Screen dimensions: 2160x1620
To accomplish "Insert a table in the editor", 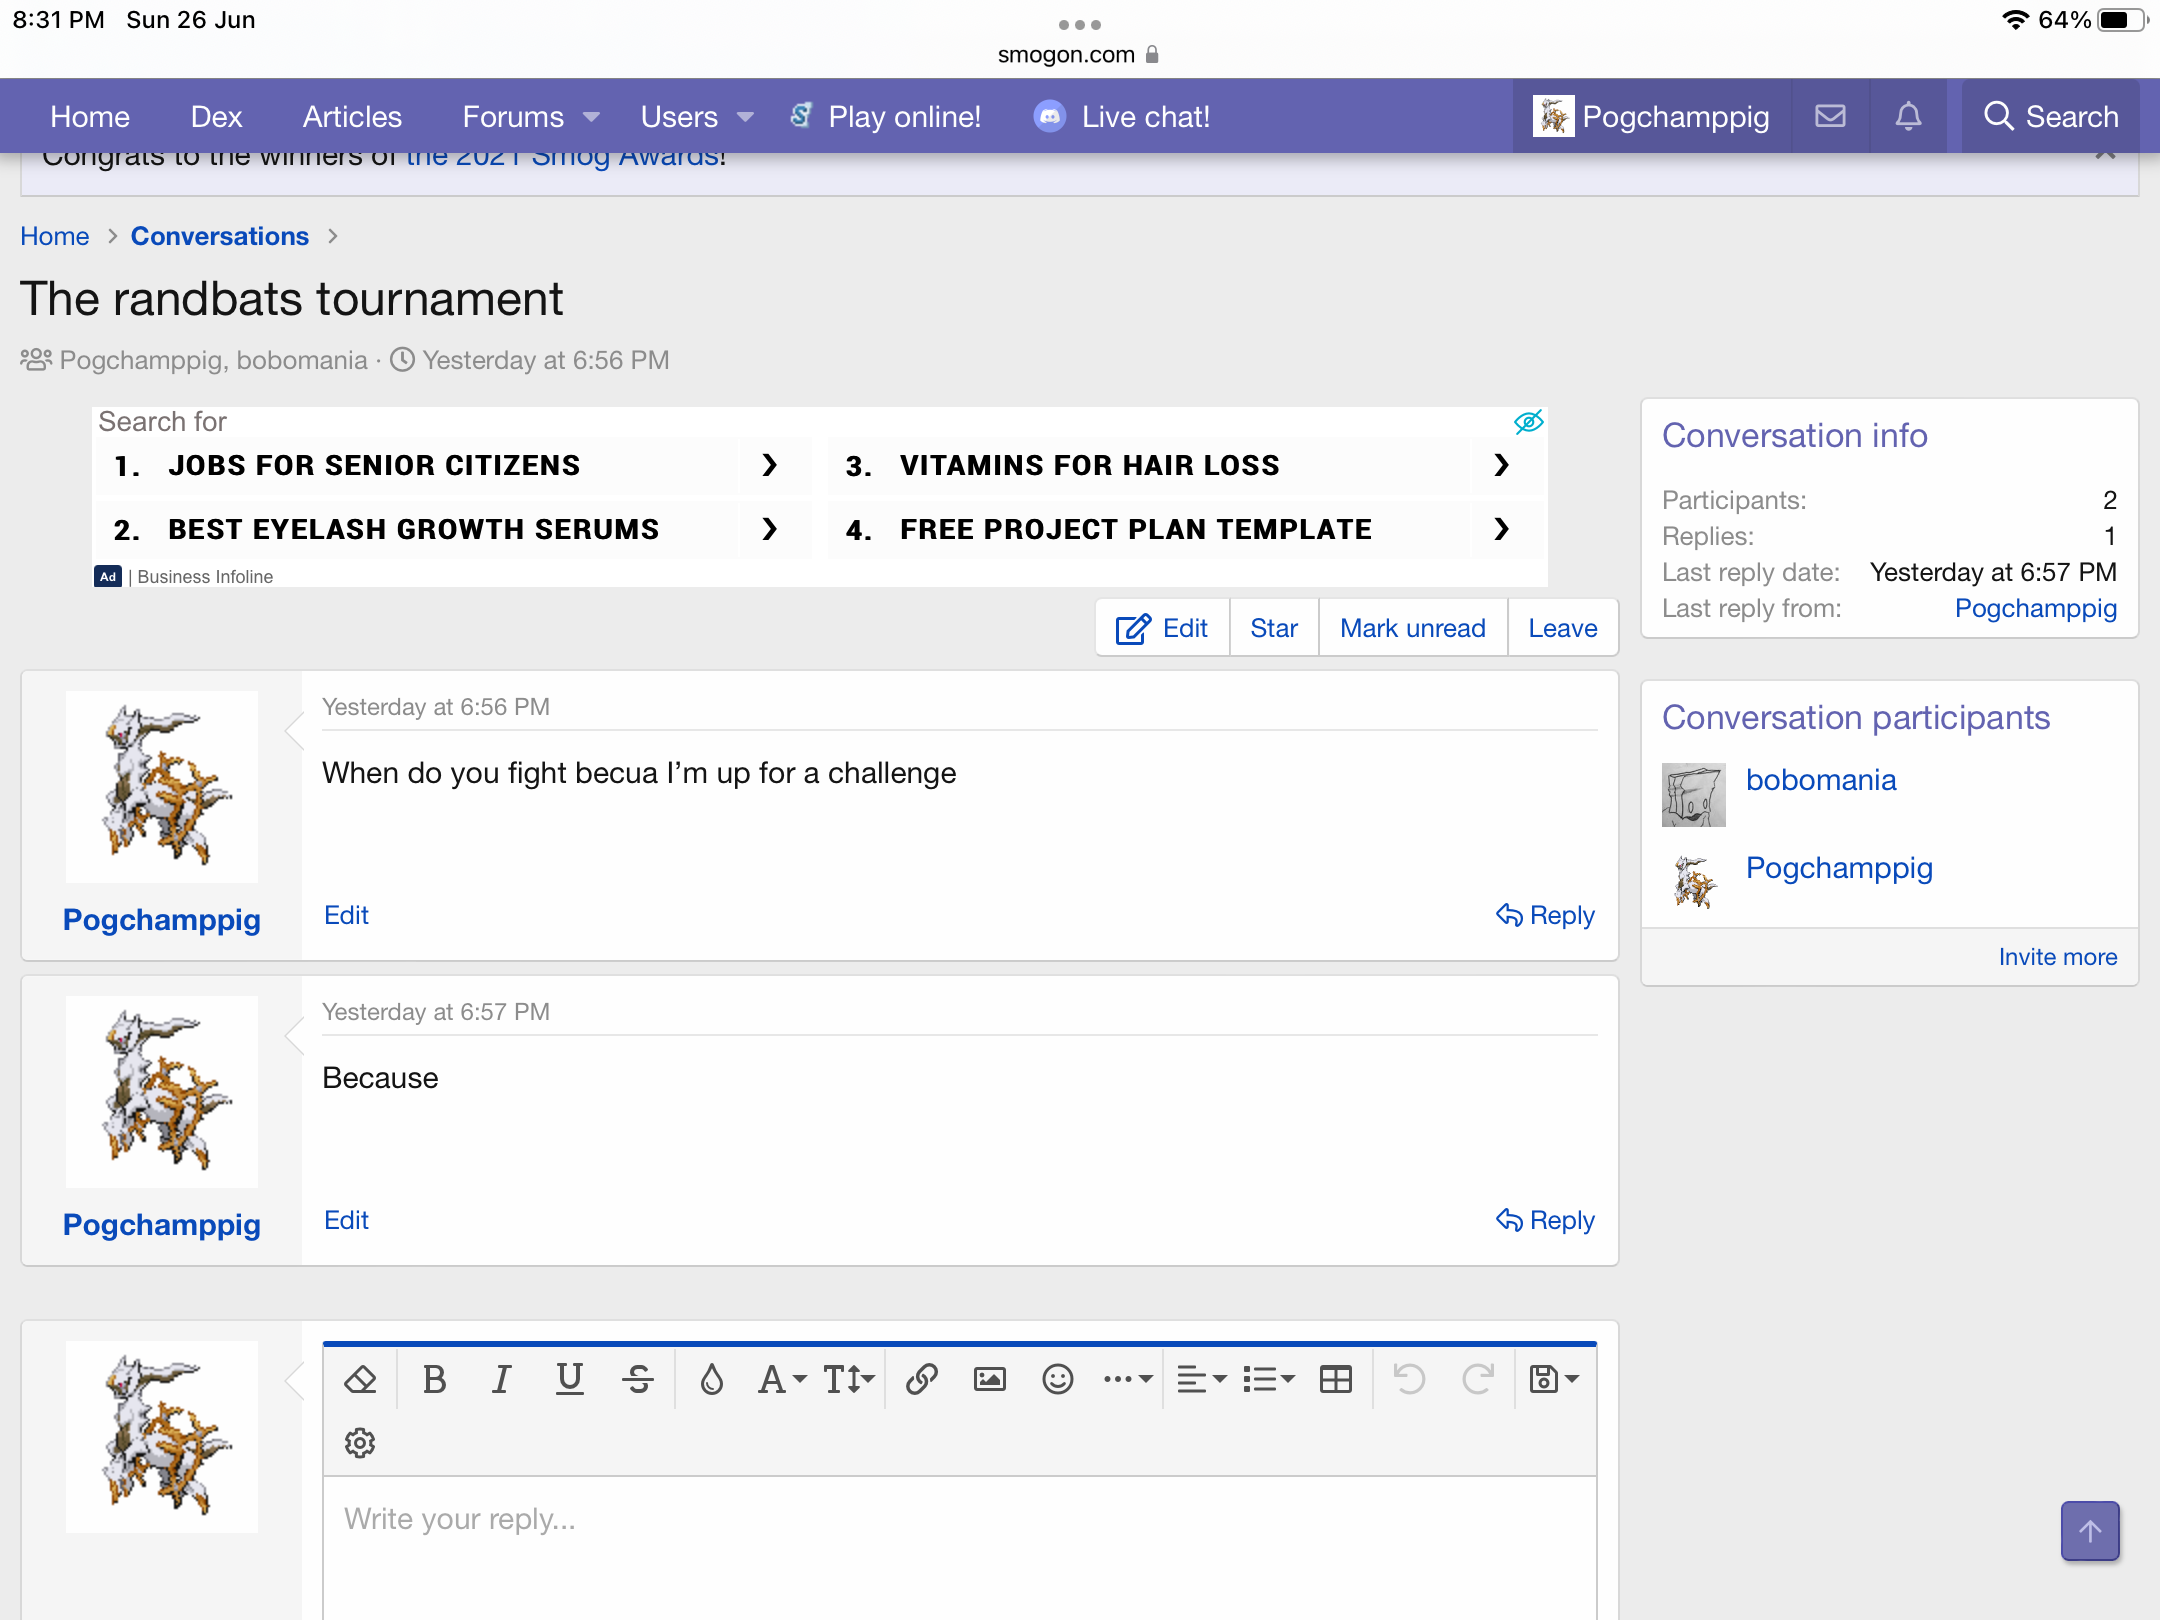I will pos(1335,1380).
